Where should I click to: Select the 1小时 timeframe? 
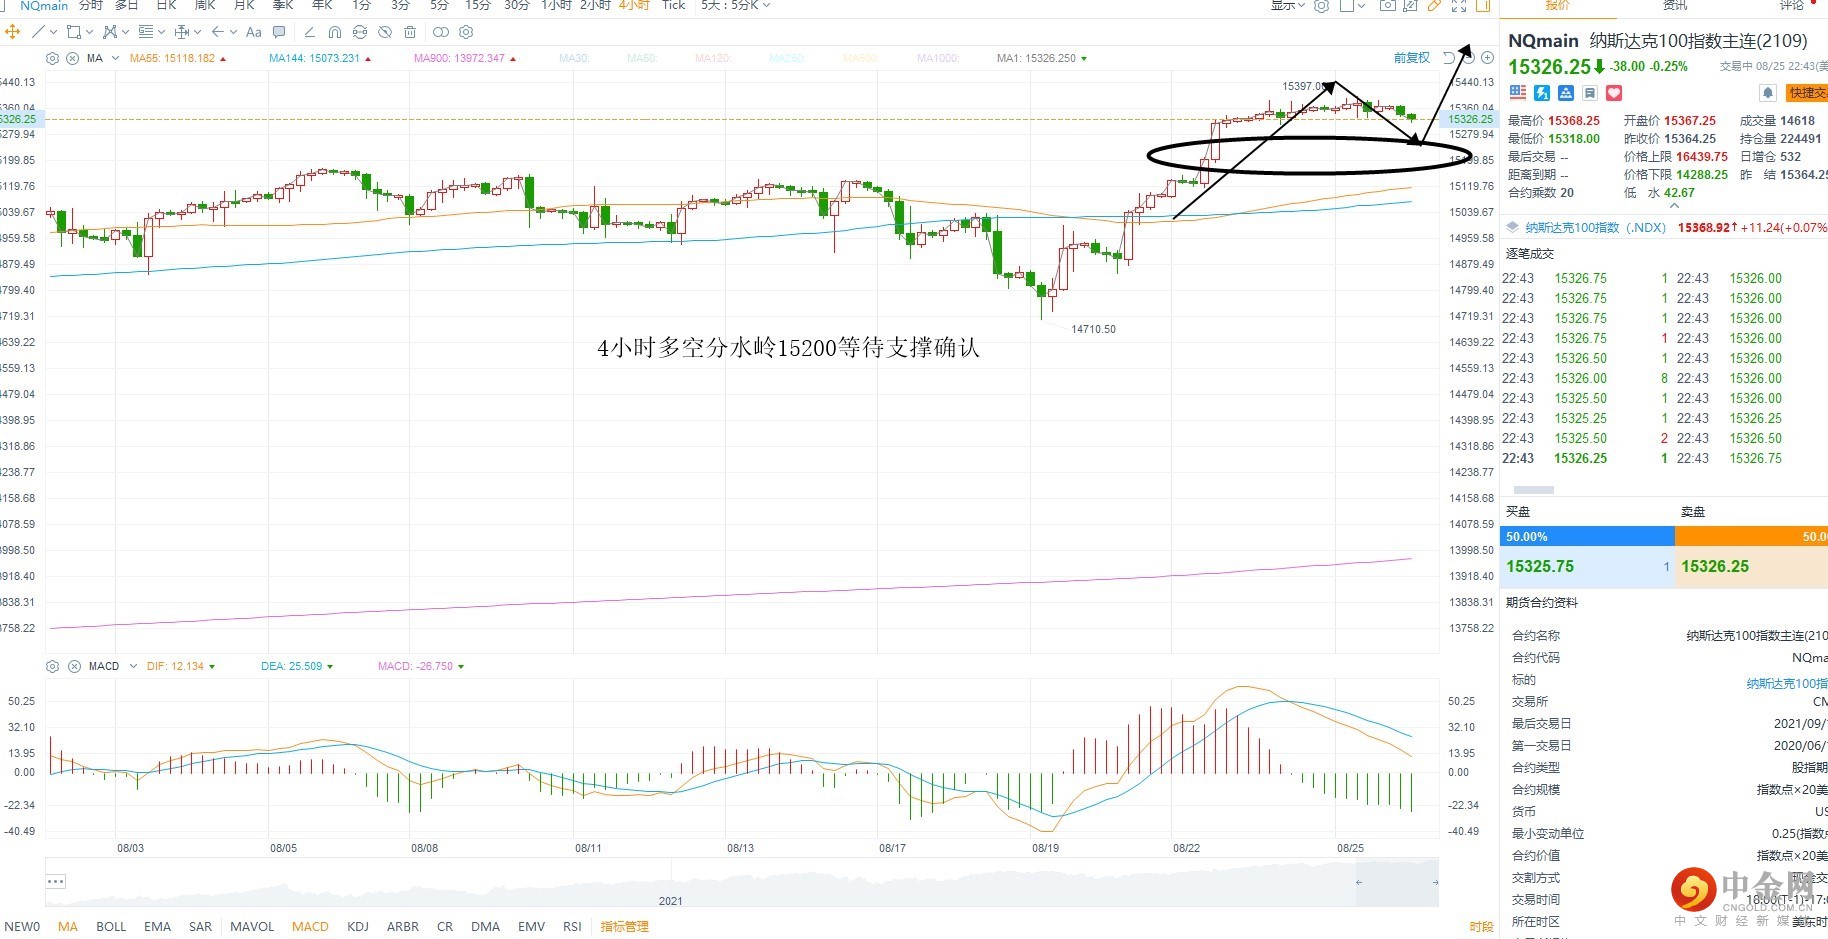[x=556, y=6]
